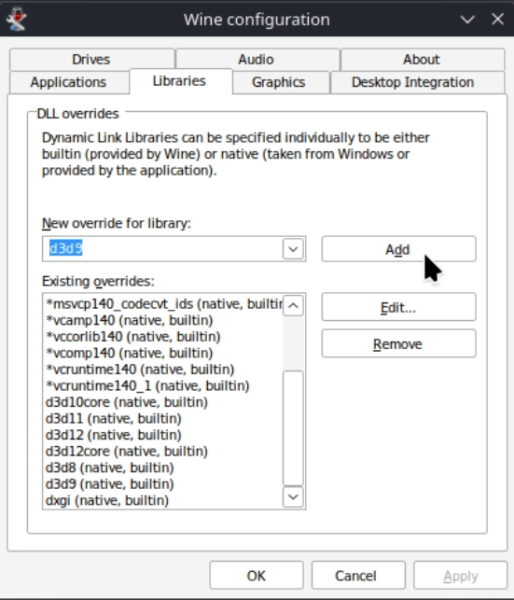The height and width of the screenshot is (600, 514).
Task: Select *vcamp140 (native, builtin) entry
Action: [x=163, y=320]
